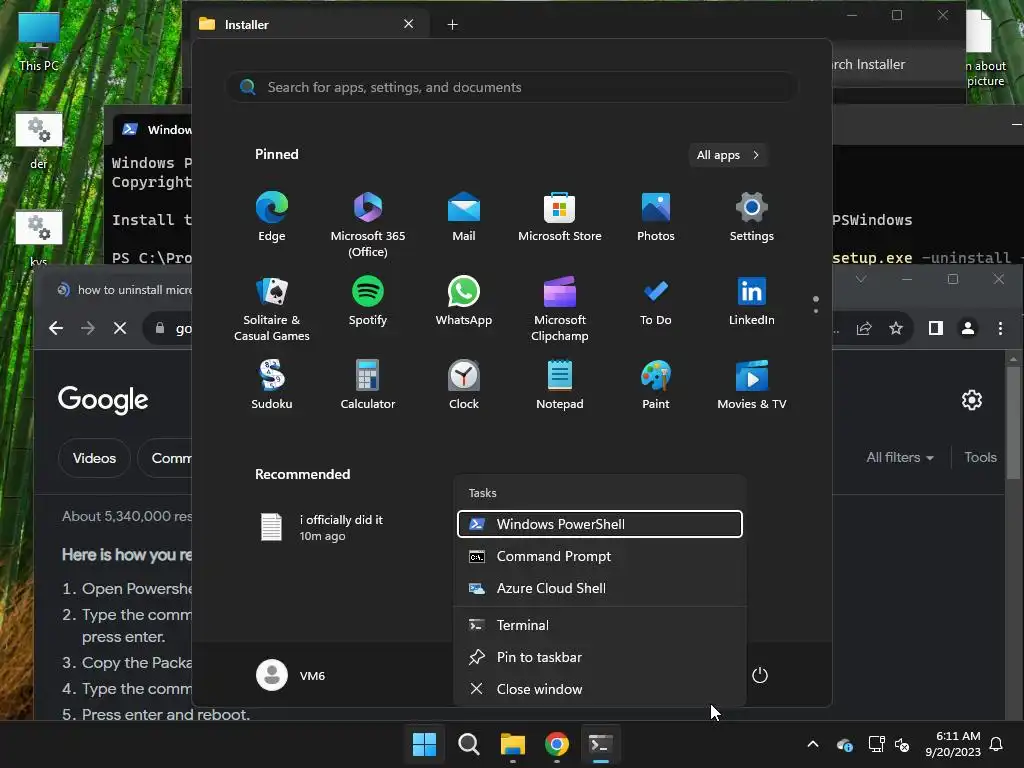Image resolution: width=1024 pixels, height=768 pixels.
Task: Open the Clock app
Action: coord(464,385)
